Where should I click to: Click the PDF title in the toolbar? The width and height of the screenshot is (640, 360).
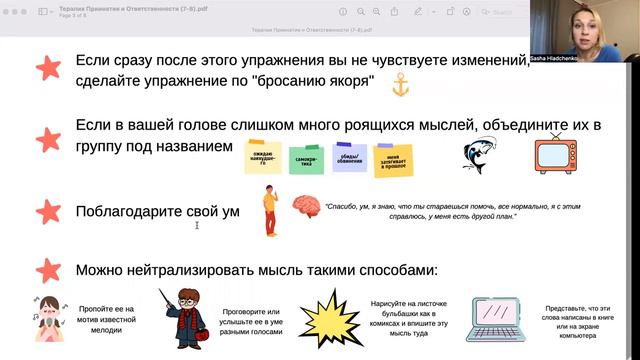(133, 9)
